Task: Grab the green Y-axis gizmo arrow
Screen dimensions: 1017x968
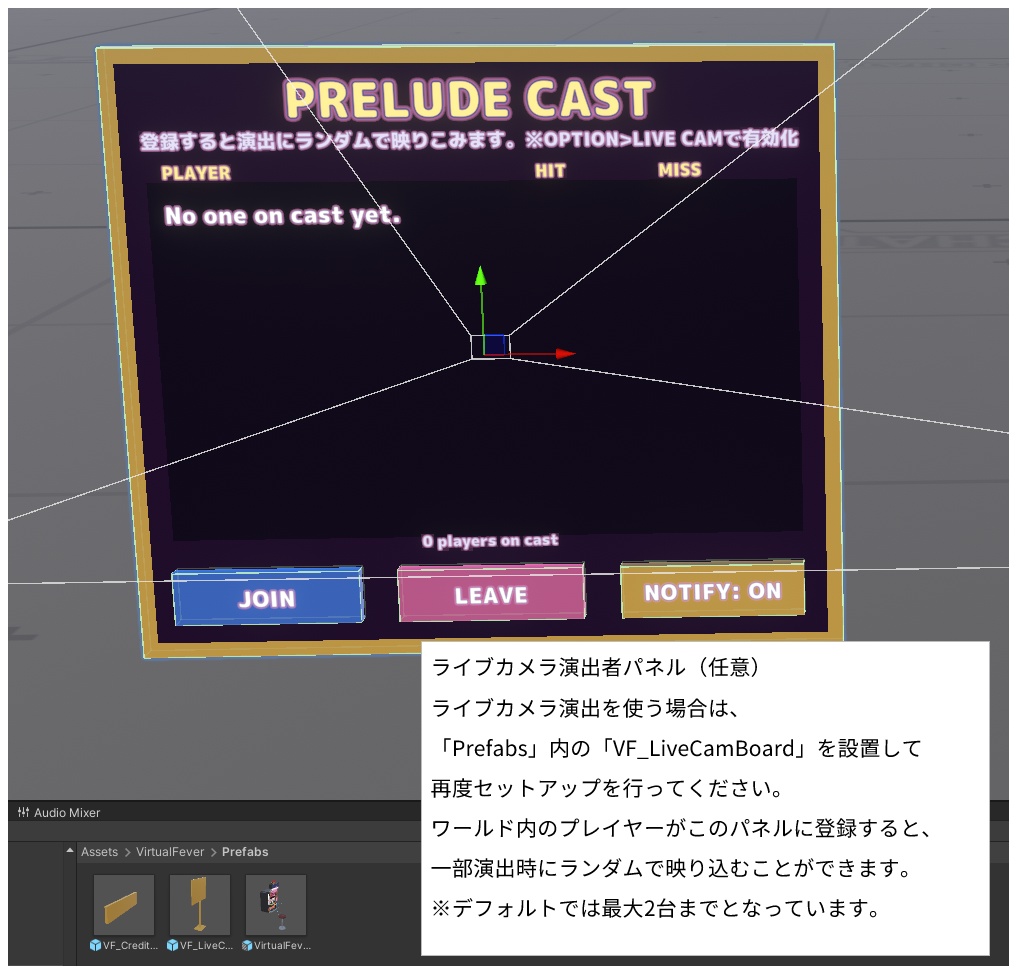Action: tap(480, 276)
